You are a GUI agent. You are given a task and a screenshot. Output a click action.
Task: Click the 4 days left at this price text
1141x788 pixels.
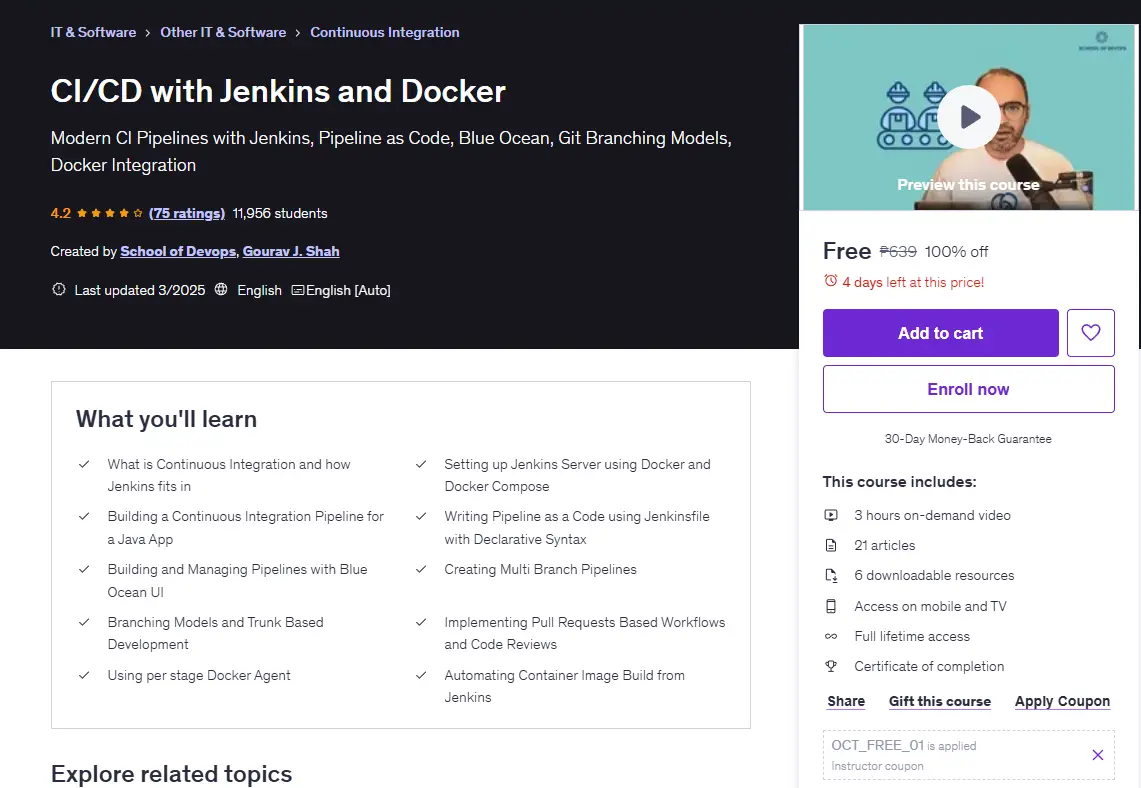pyautogui.click(x=913, y=282)
